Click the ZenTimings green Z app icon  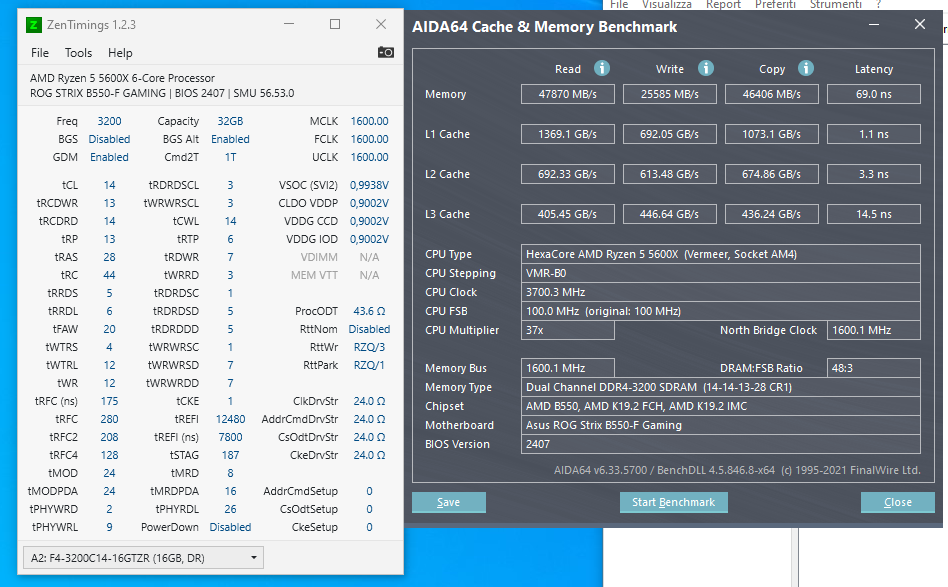34,25
